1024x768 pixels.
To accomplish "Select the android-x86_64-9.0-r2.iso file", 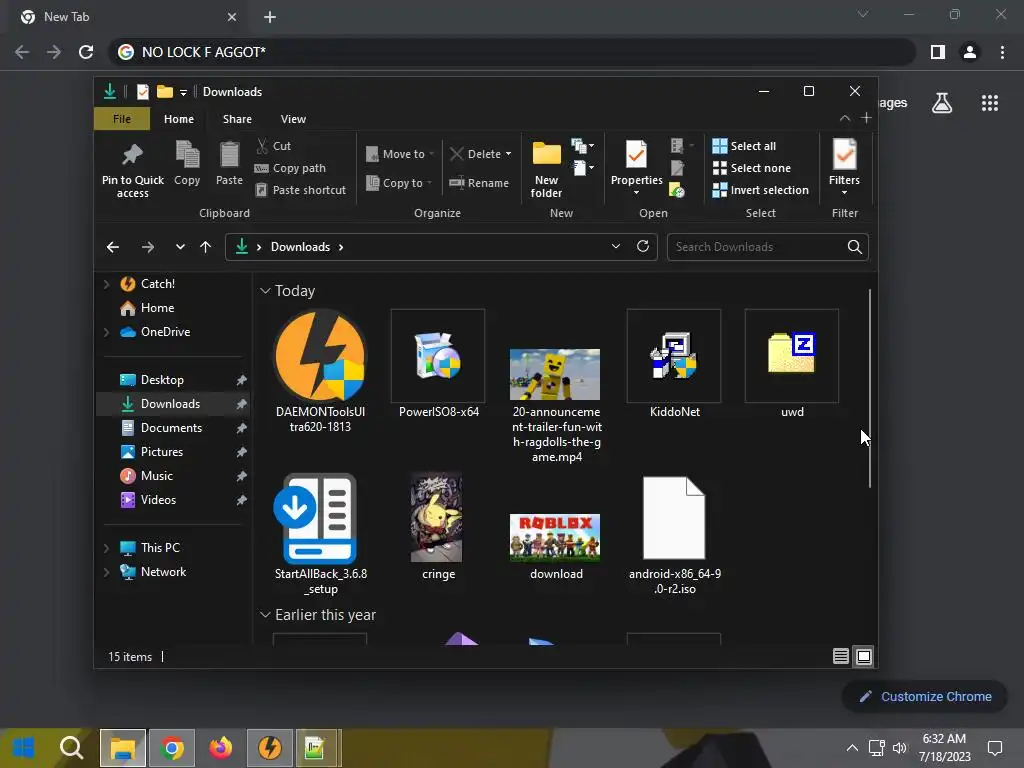I will tap(675, 534).
